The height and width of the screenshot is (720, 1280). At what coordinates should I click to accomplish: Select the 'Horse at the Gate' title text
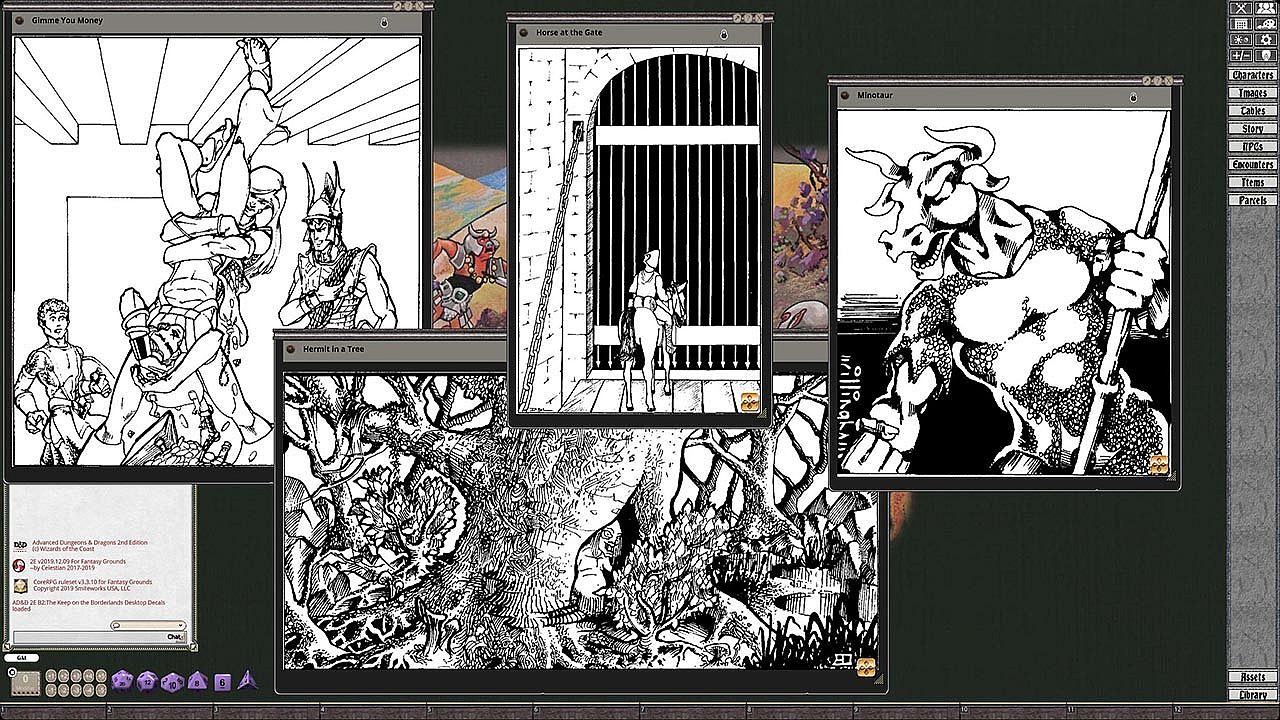pos(569,33)
